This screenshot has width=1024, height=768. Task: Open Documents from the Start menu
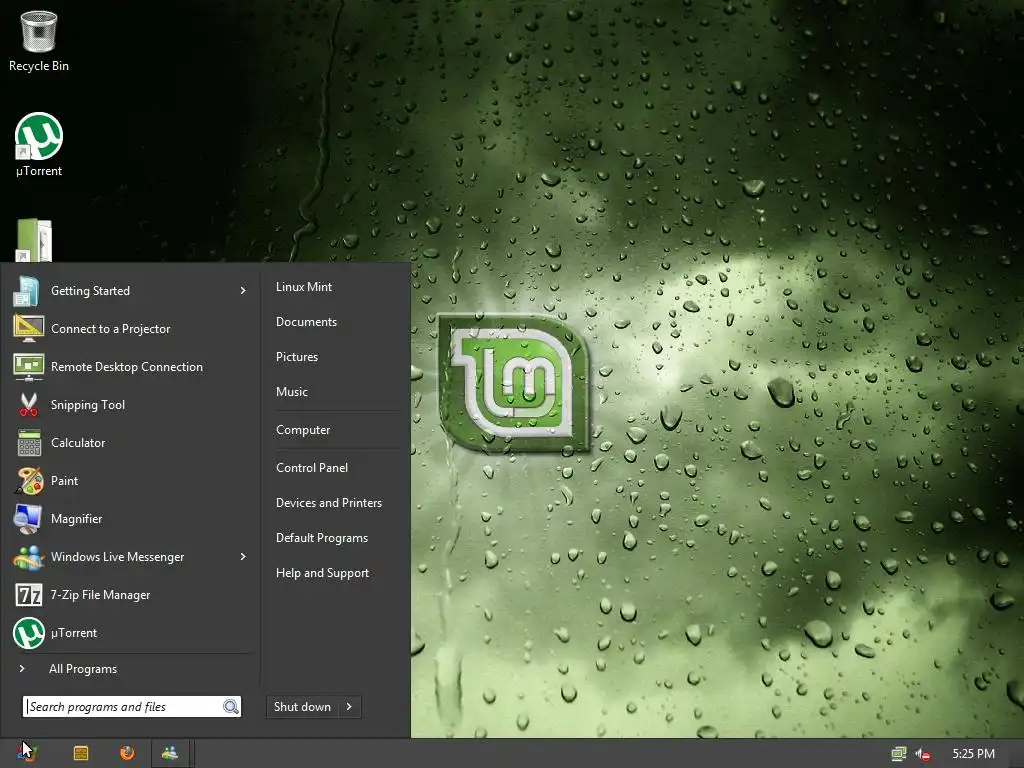click(x=306, y=322)
